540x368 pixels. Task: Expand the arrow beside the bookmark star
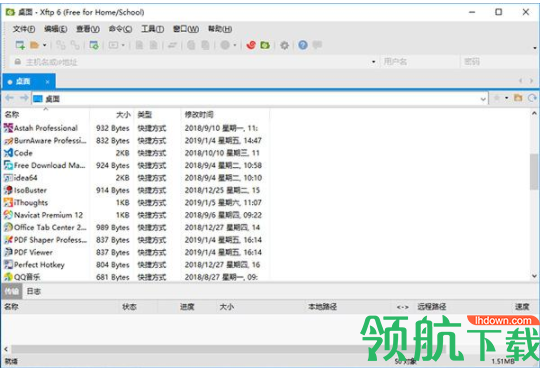point(507,98)
